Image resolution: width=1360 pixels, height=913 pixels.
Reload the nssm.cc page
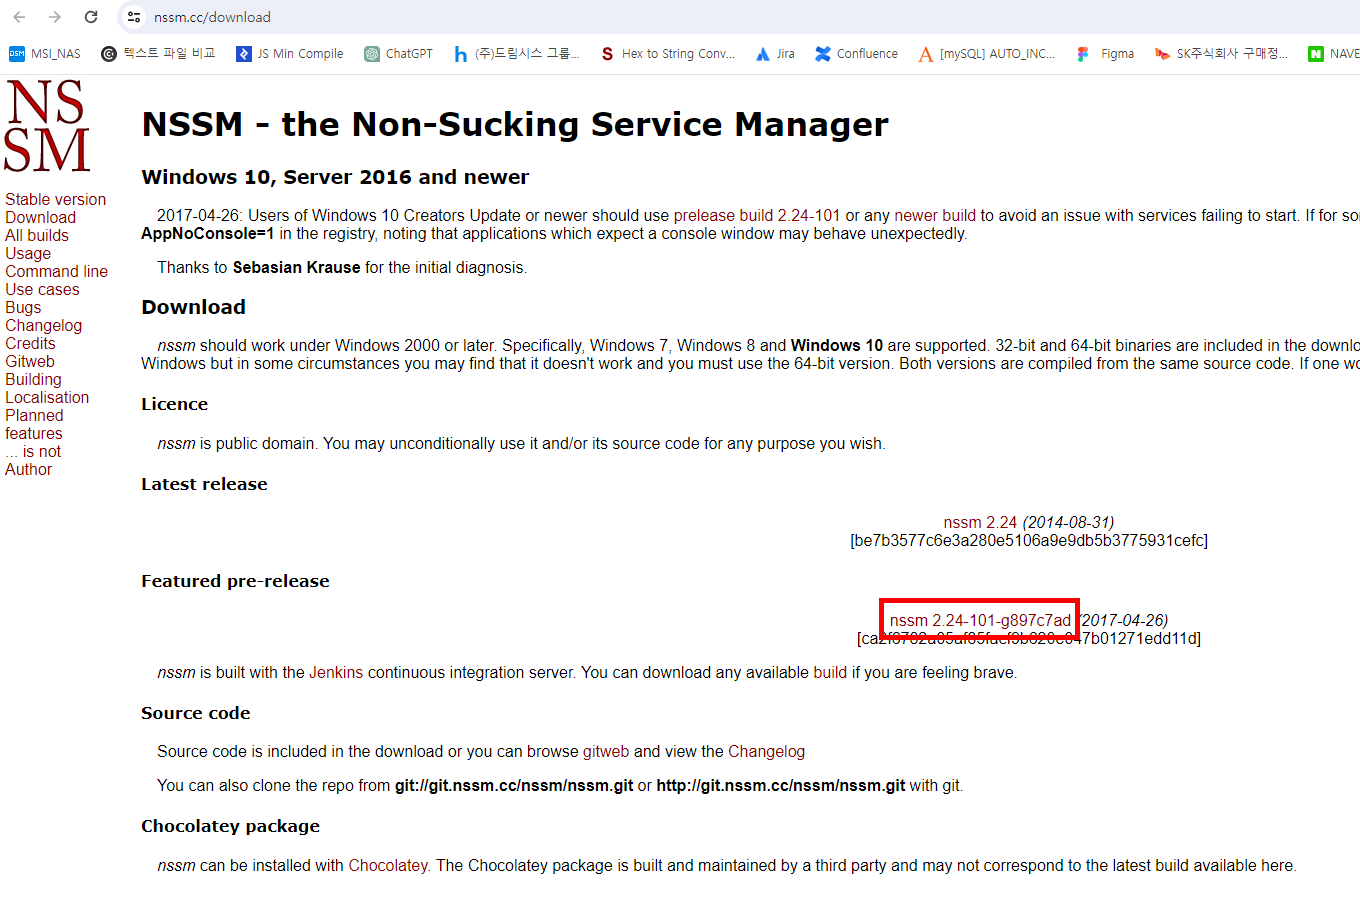pyautogui.click(x=91, y=17)
